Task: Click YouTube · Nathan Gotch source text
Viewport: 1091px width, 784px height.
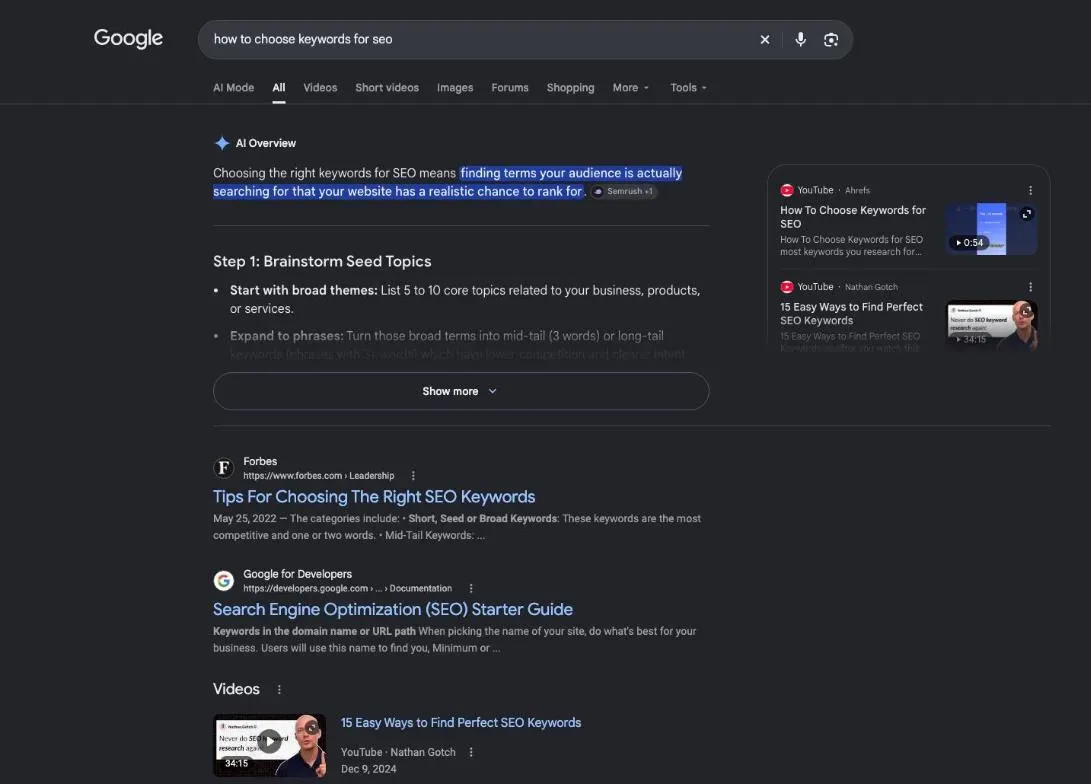Action: (398, 753)
